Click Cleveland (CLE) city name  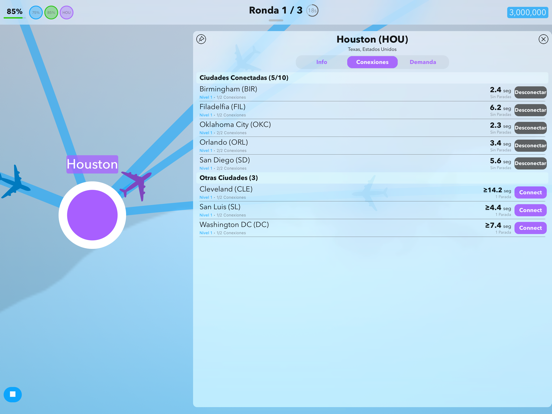pyautogui.click(x=226, y=189)
